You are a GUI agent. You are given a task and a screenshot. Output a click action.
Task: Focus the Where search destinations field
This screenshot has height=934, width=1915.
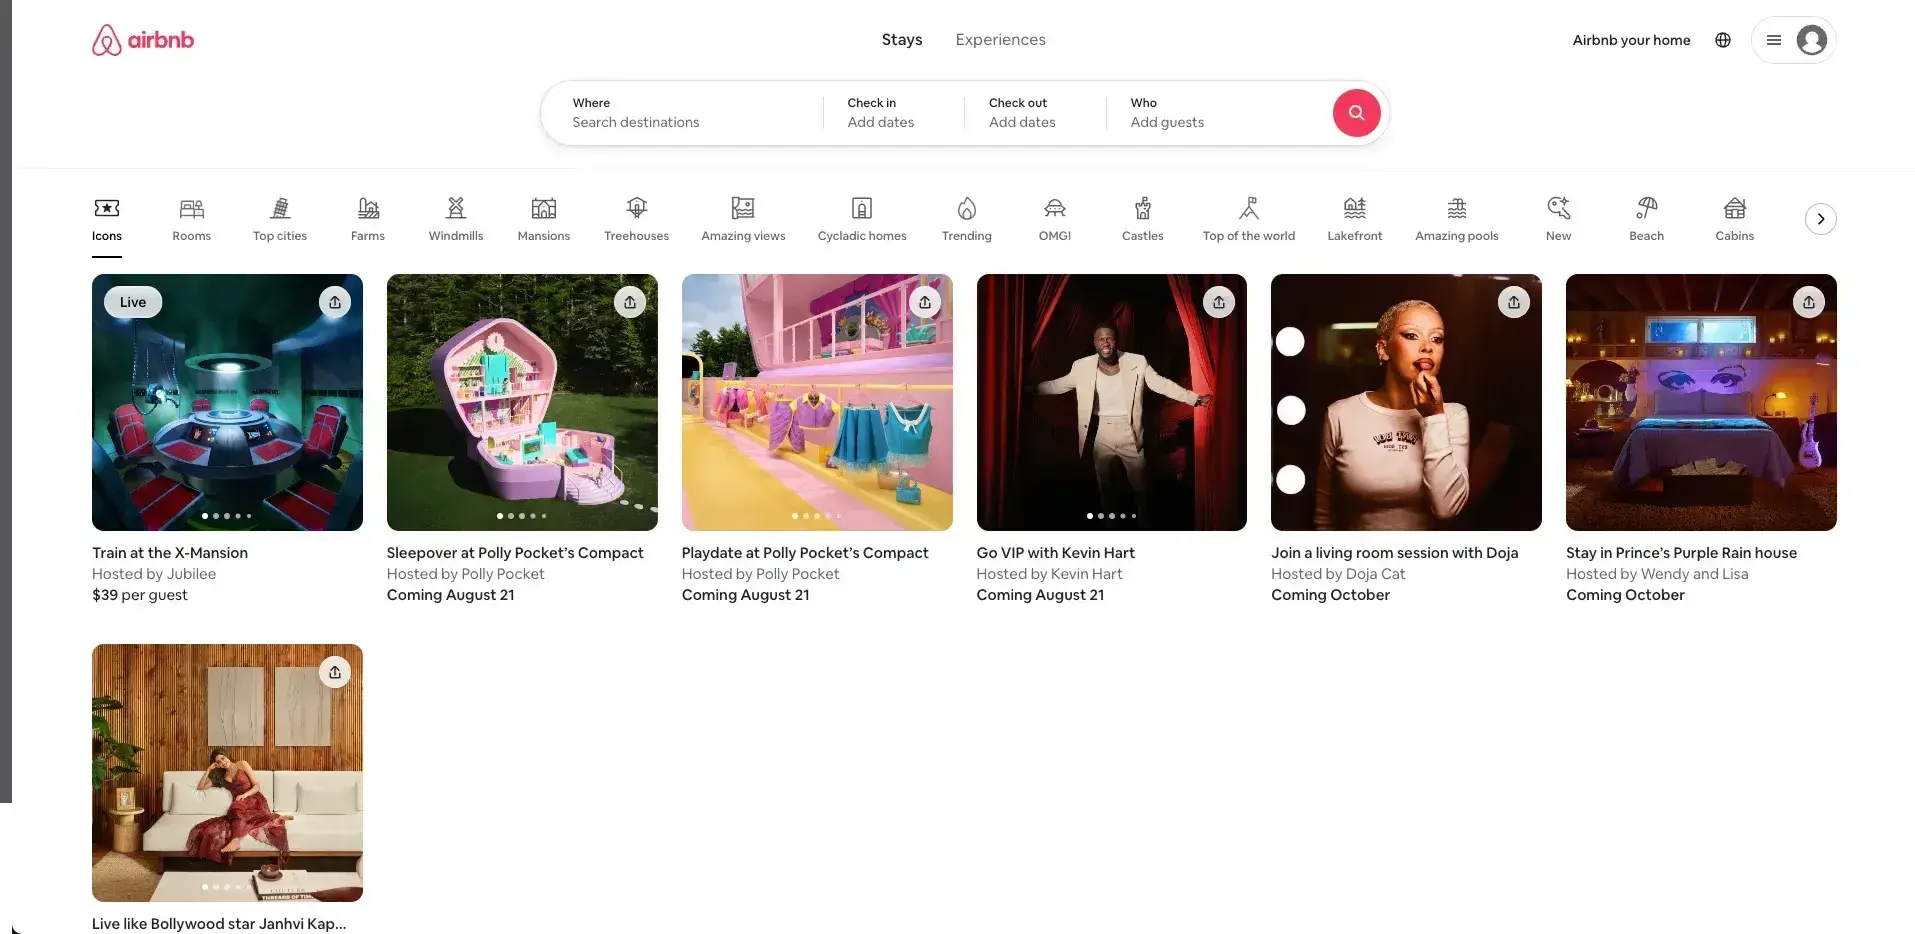(x=683, y=113)
